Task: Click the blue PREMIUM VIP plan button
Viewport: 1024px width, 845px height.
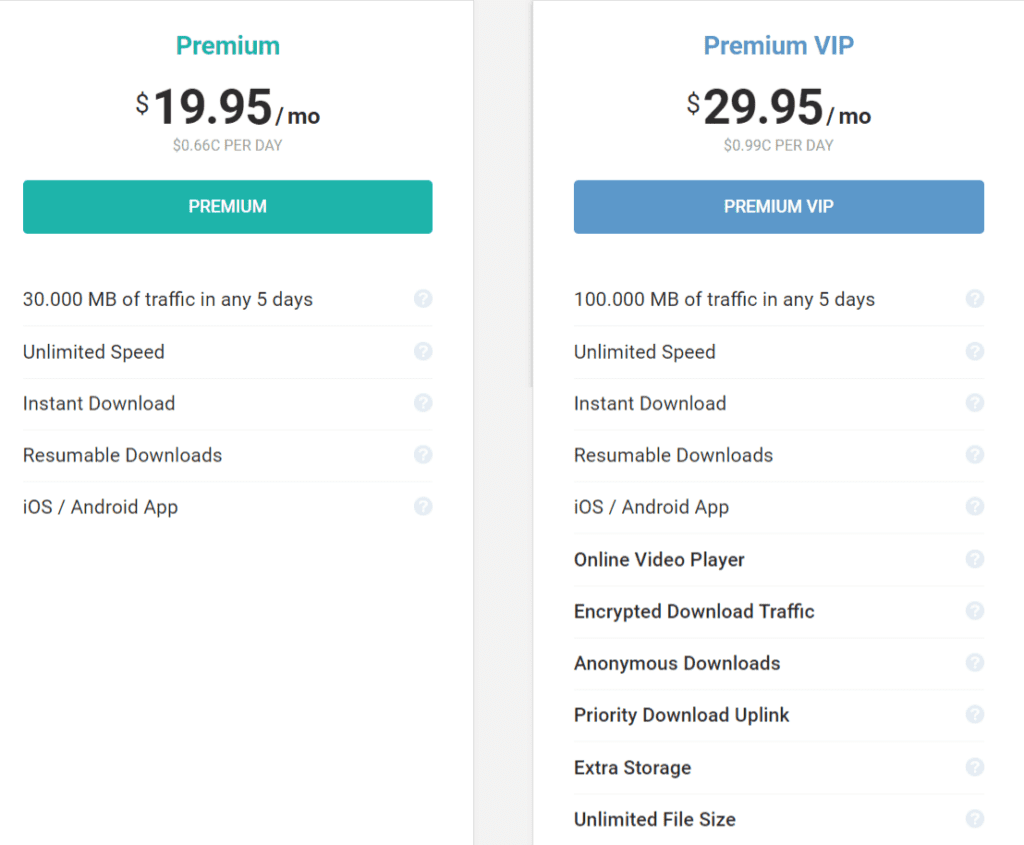Action: [x=778, y=207]
